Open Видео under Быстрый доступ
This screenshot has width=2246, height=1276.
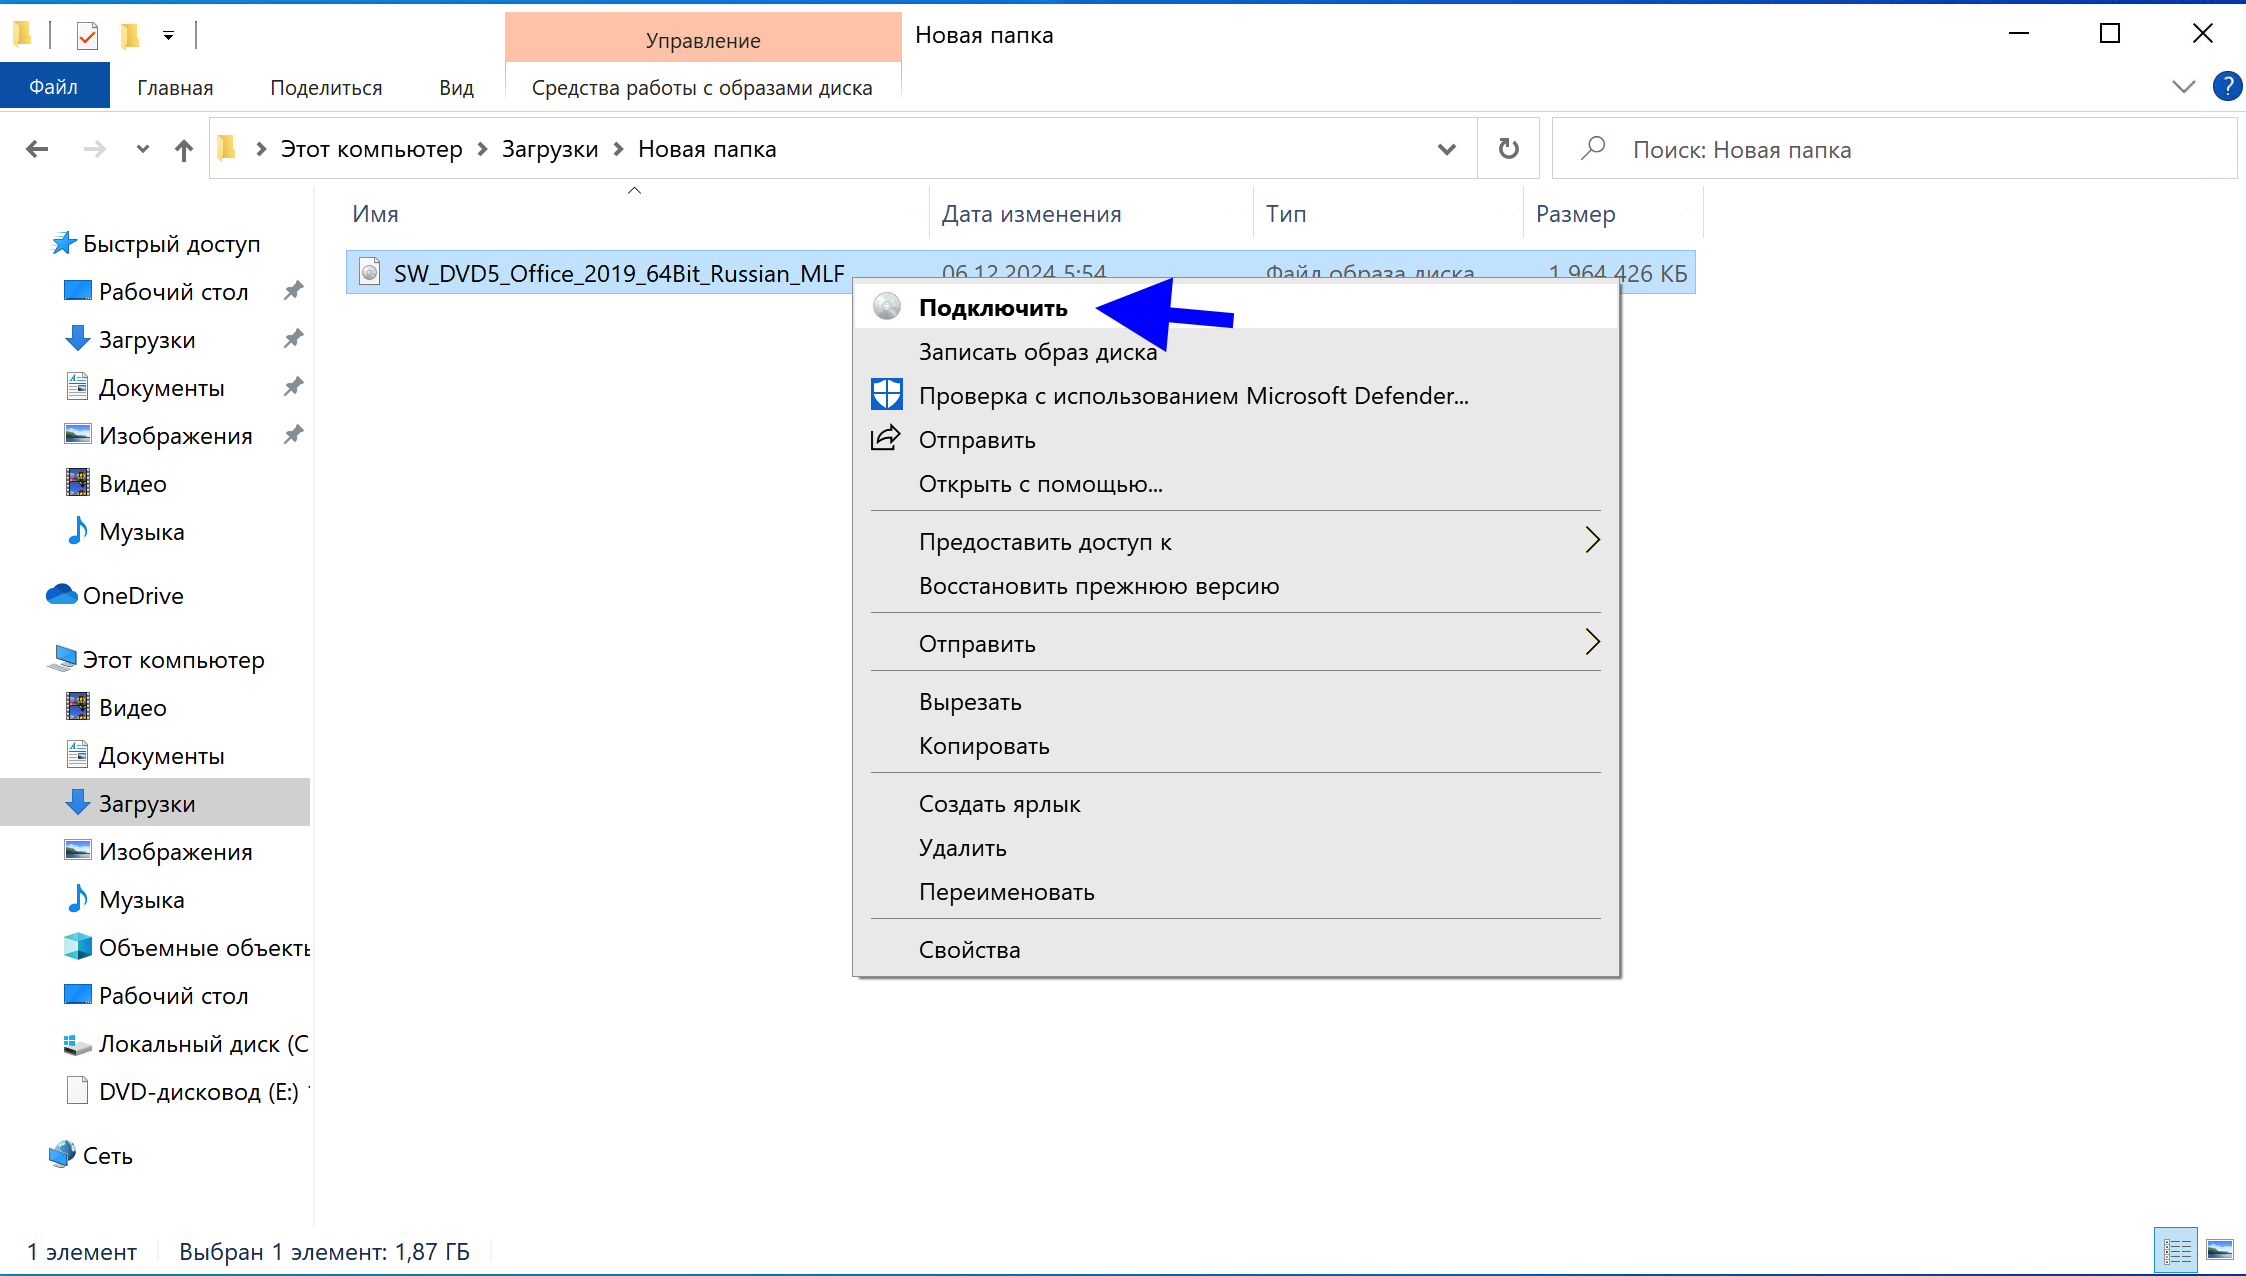(132, 483)
